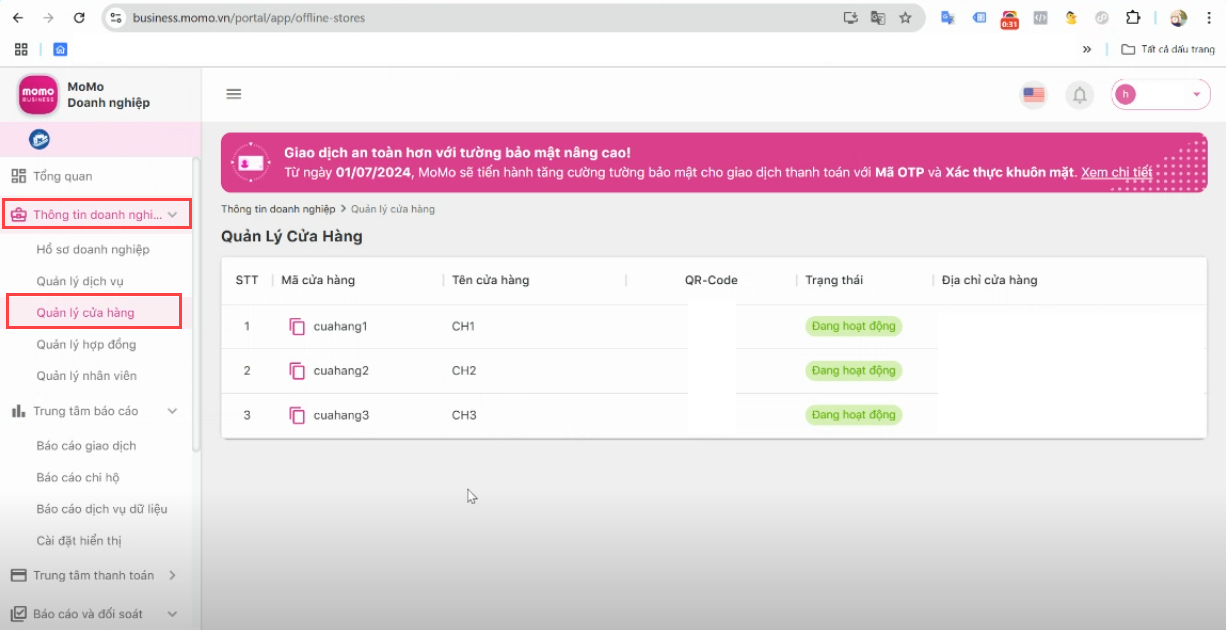Screen dimensions: 1226x630
Task: Collapse the Trung tâm báo cáo chevron
Action: [x=172, y=411]
